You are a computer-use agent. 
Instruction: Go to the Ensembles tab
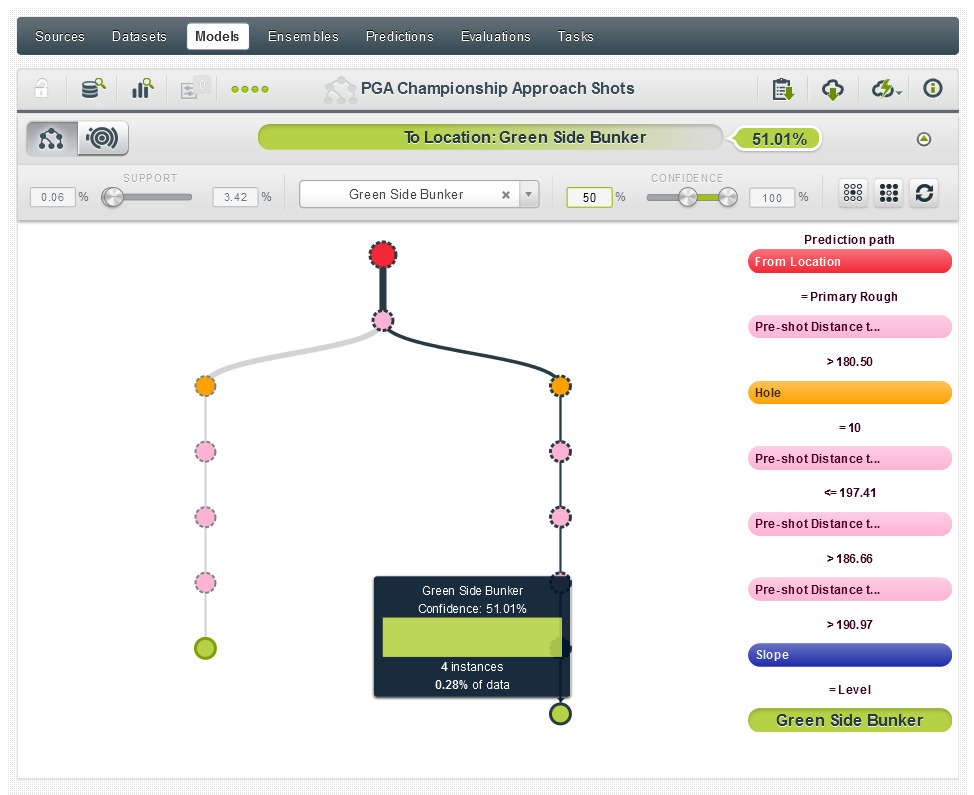coord(303,36)
